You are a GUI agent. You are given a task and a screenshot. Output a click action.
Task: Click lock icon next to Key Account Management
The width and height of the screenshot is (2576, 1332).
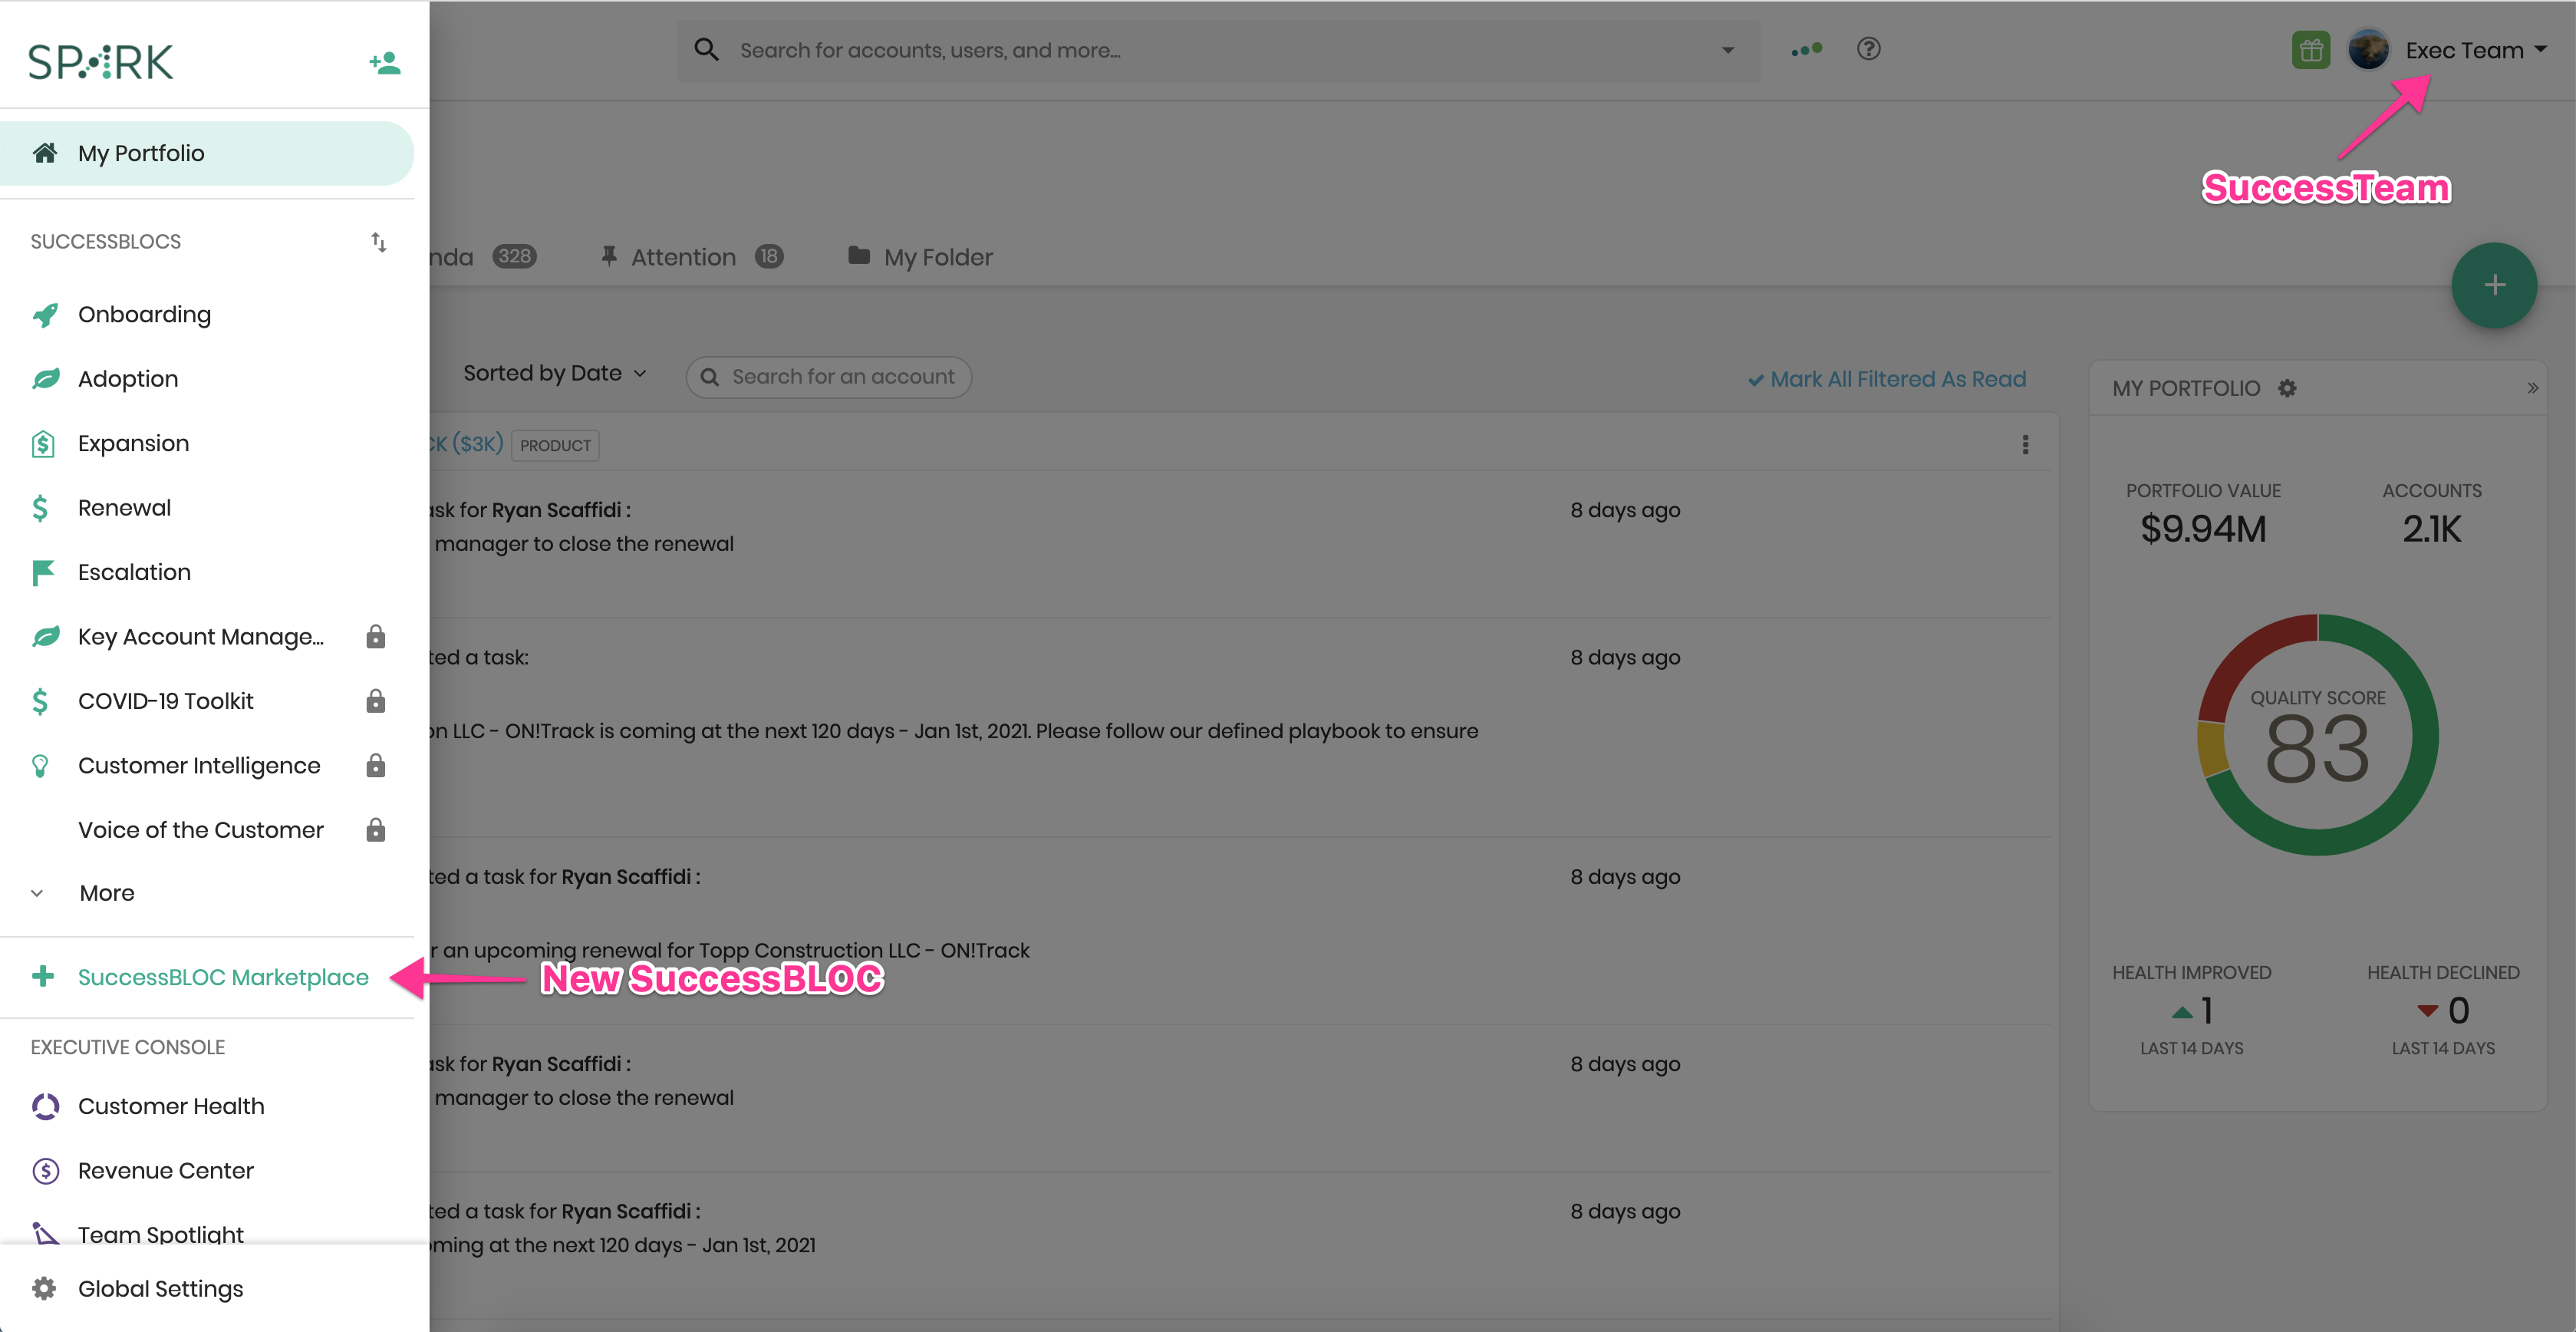click(x=376, y=636)
